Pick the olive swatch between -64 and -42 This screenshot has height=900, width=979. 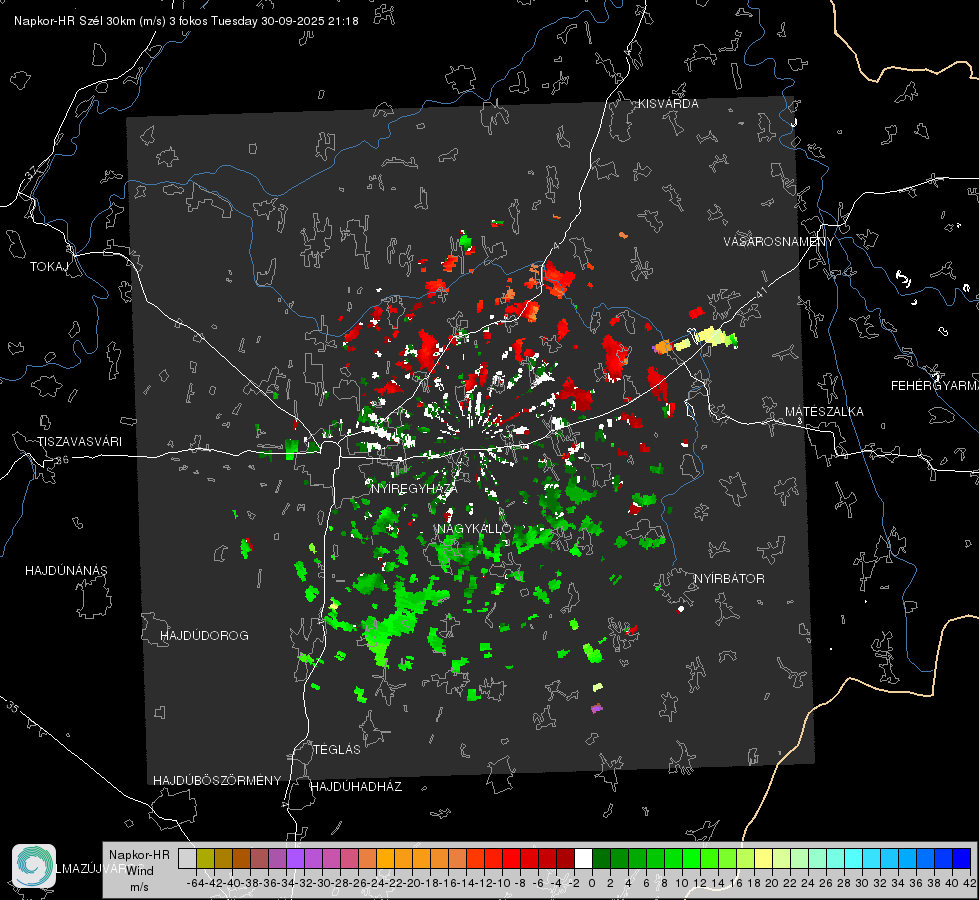205,858
